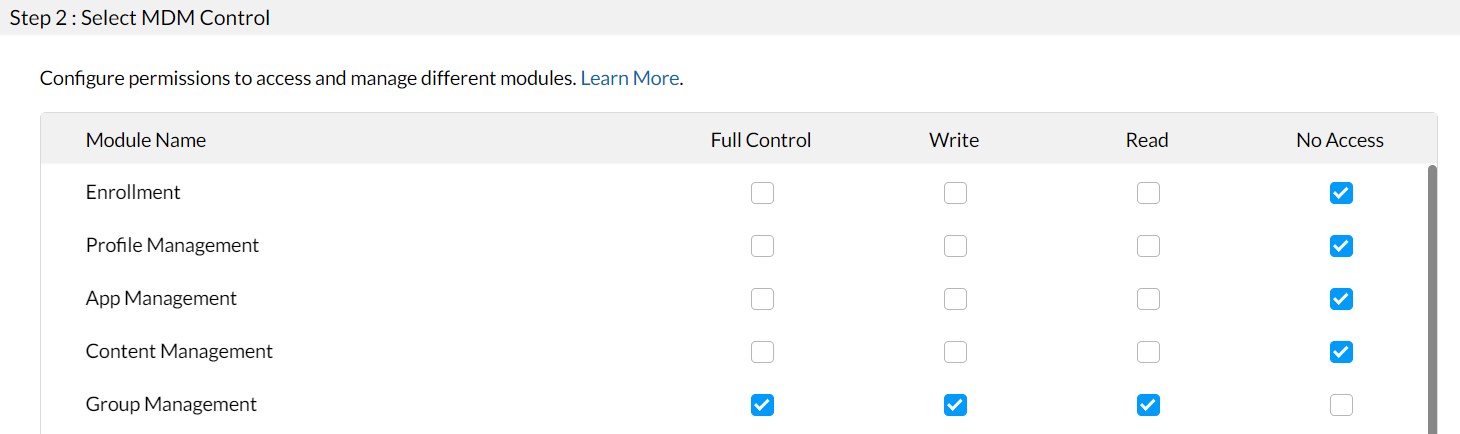This screenshot has height=434, width=1460.
Task: Open the Learn More link
Action: 629,78
